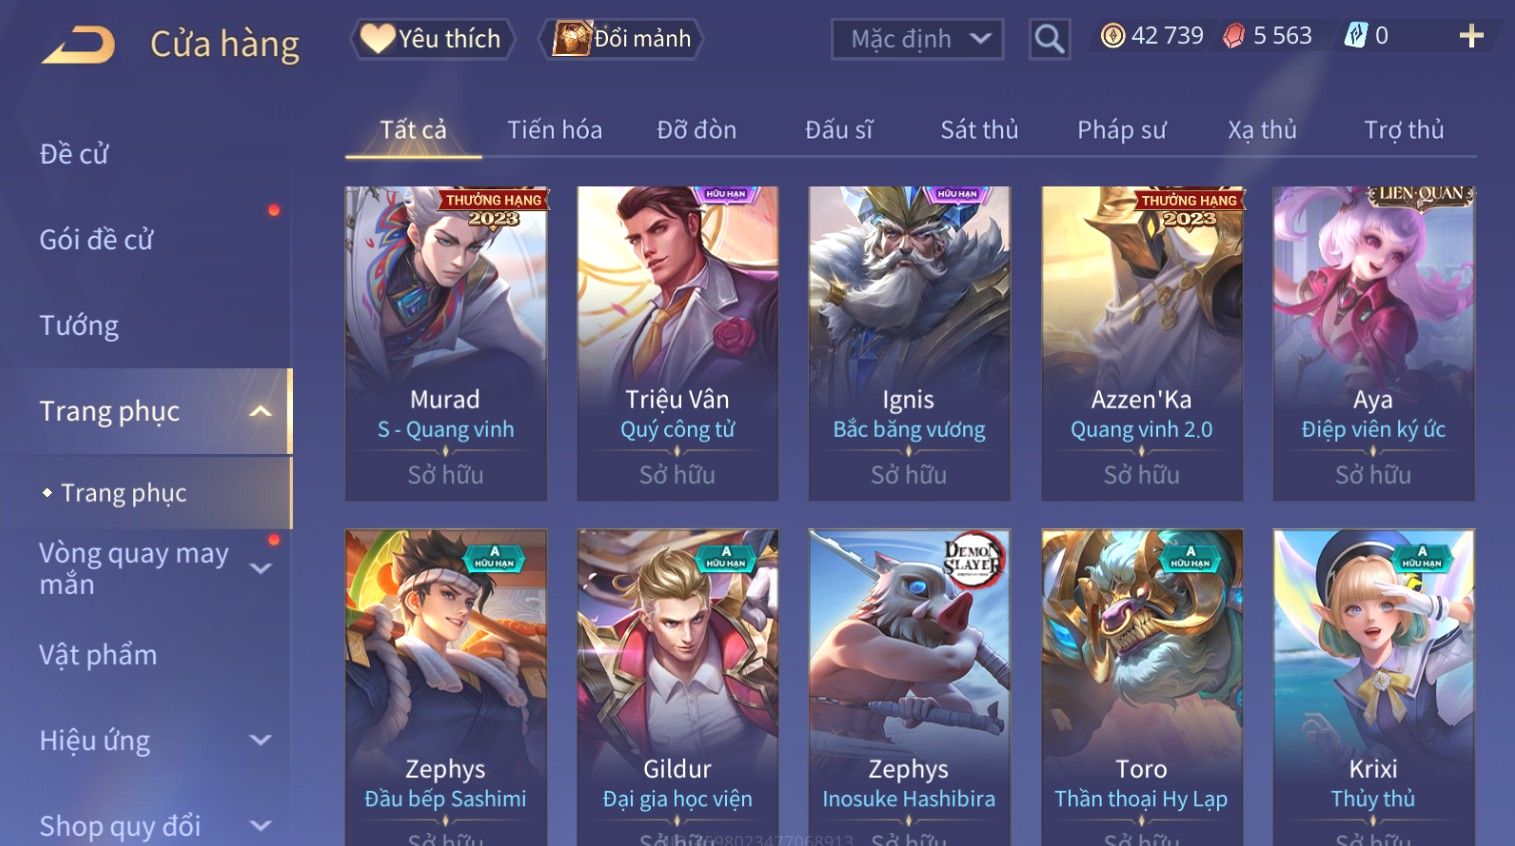Select the Pháp sư tab

point(1122,130)
